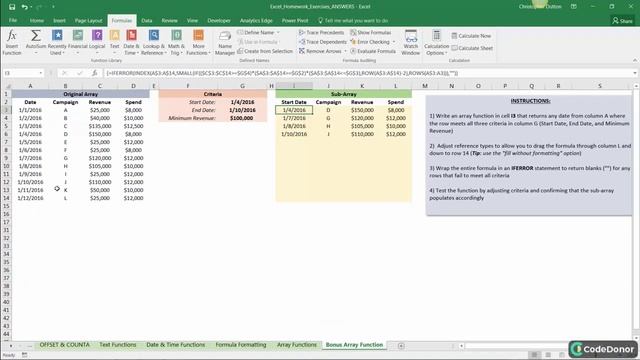This screenshot has height=360, width=640.
Task: Open Math & Trig functions
Action: point(176,42)
